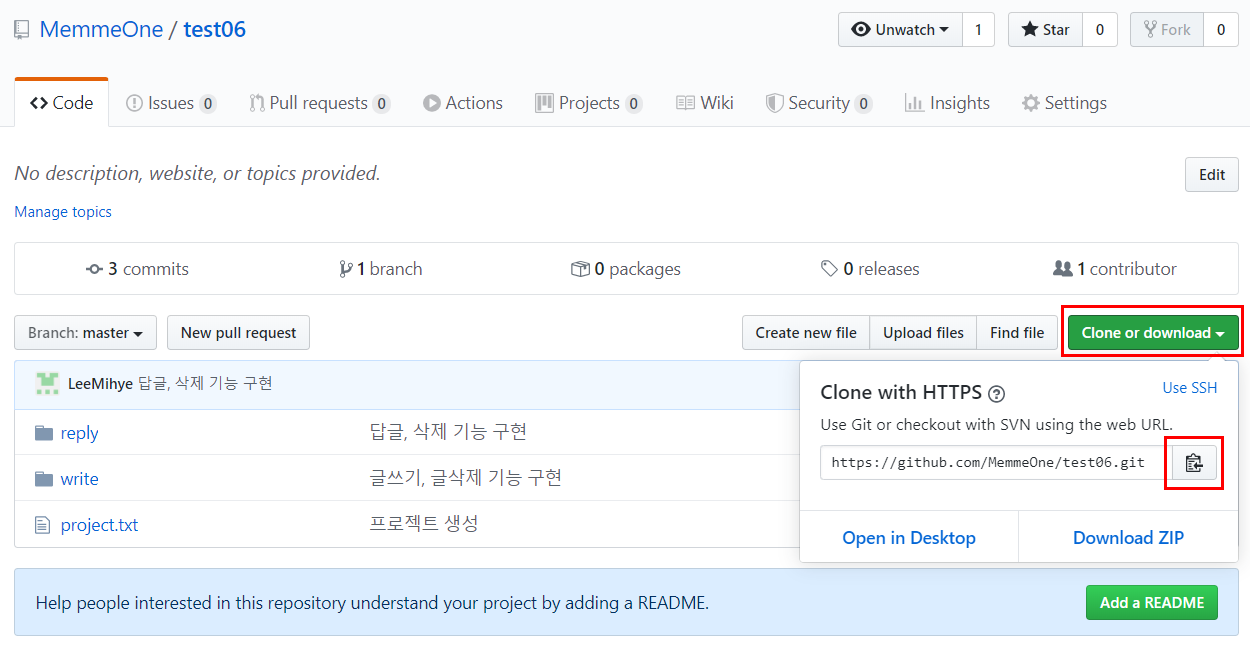Open commit message '글쓰기, 글삭제 기능 구현'
1250x659 pixels.
(x=466, y=478)
